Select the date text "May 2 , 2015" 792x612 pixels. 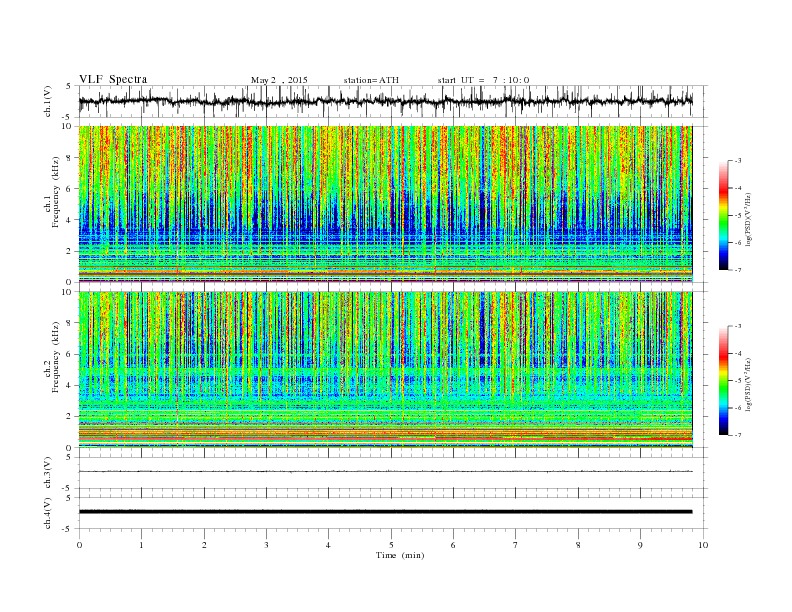[279, 80]
